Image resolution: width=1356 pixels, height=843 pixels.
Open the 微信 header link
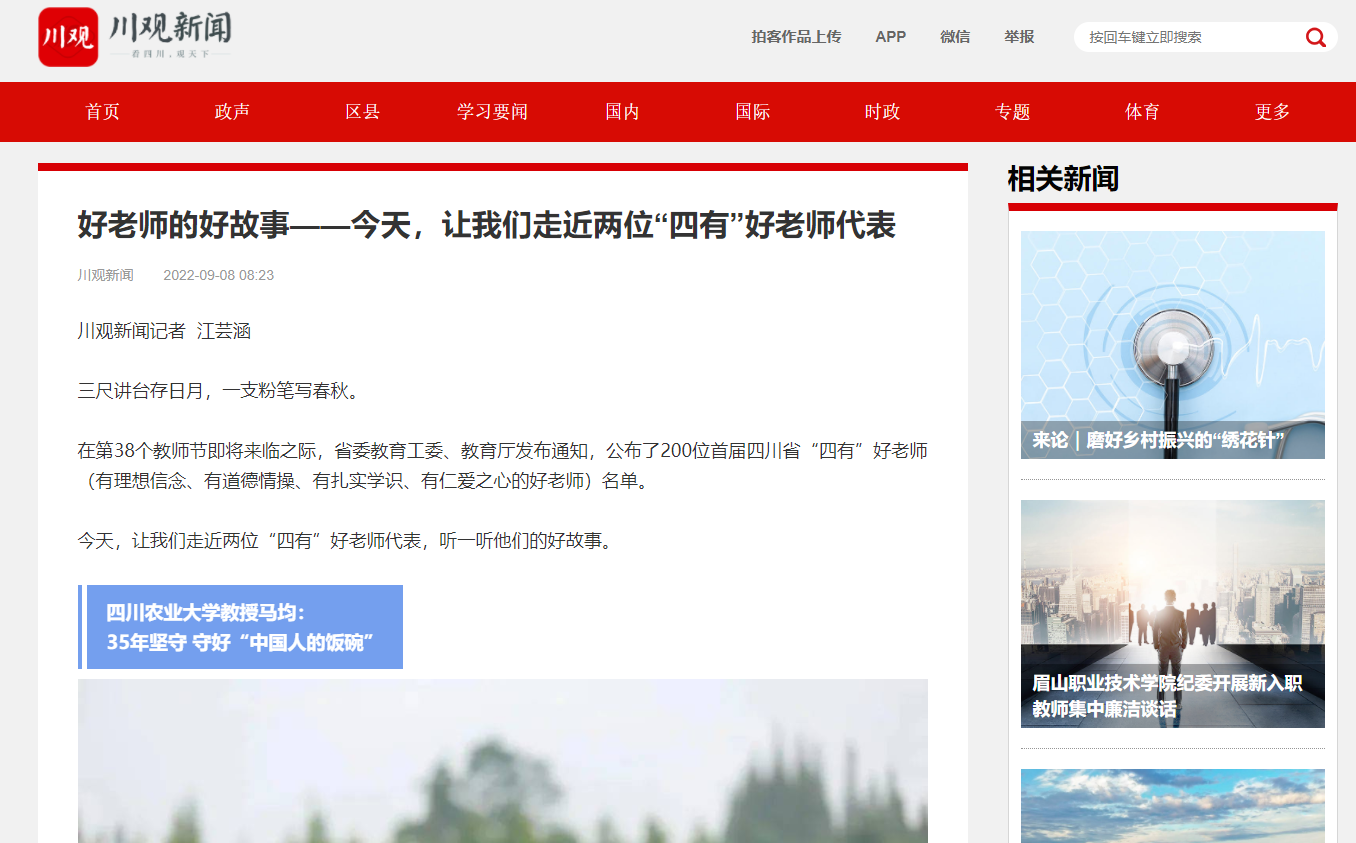point(955,37)
